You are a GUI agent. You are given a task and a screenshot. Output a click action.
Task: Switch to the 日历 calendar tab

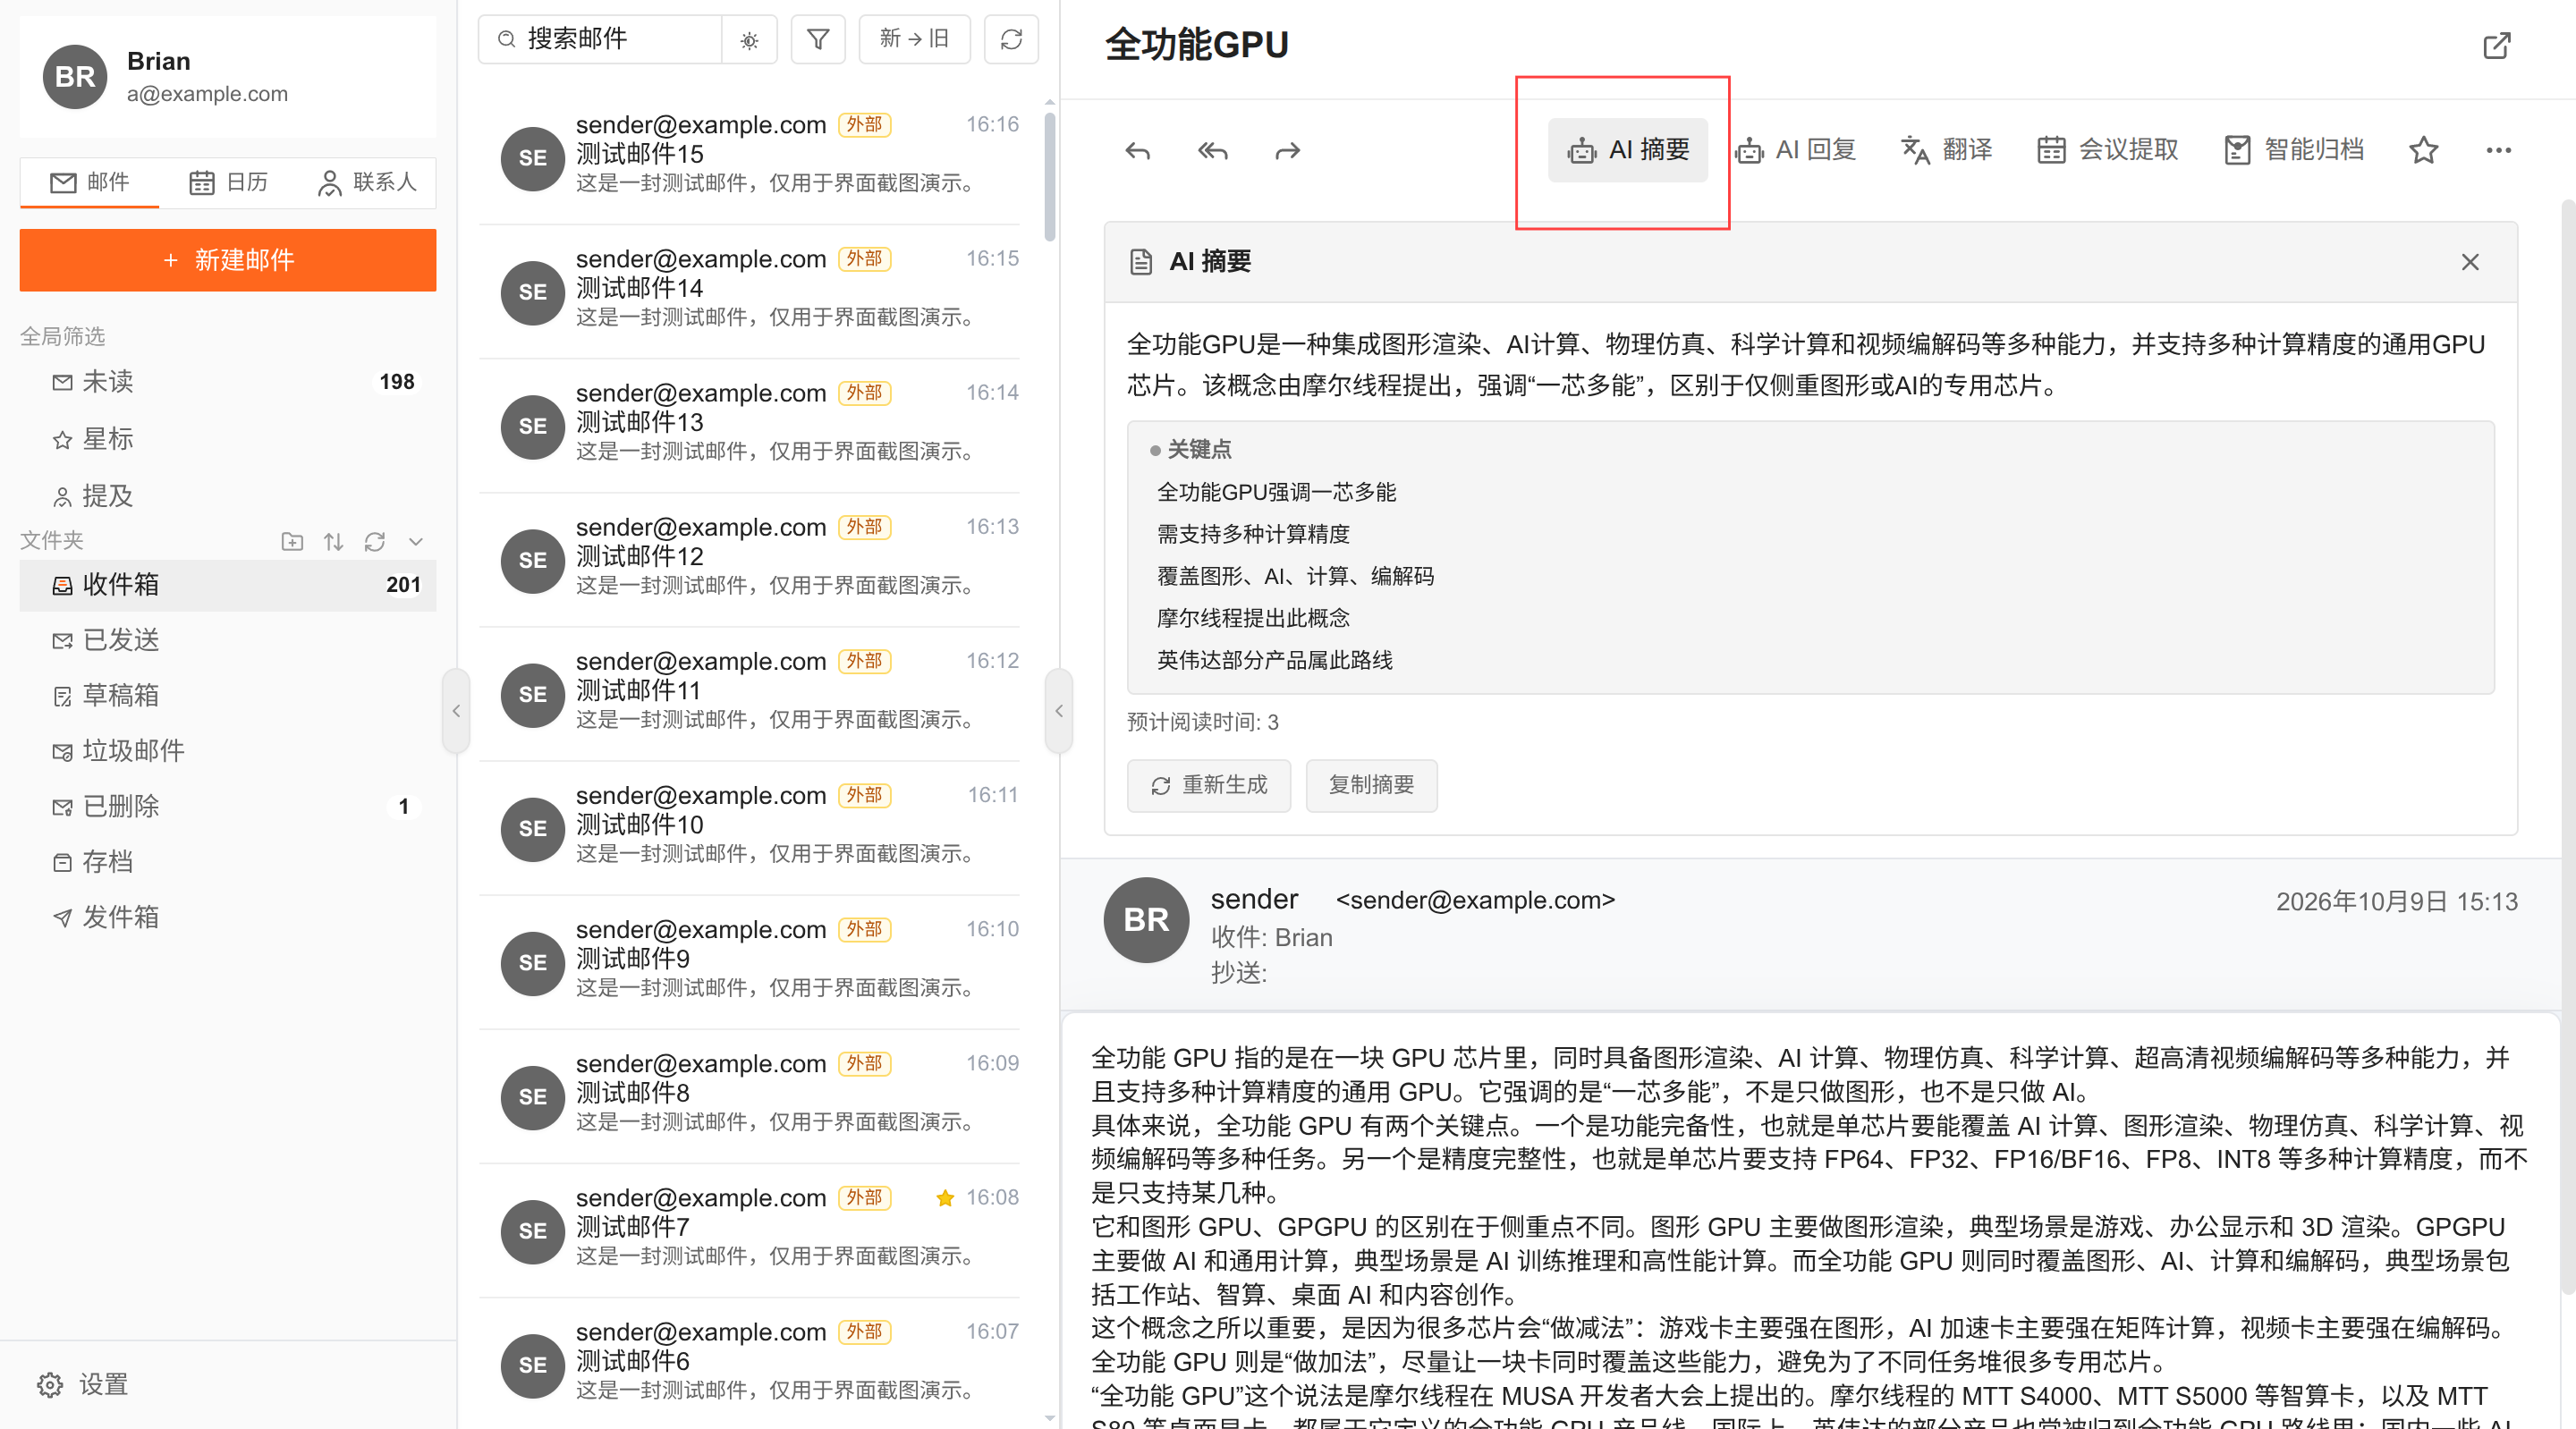click(x=228, y=182)
